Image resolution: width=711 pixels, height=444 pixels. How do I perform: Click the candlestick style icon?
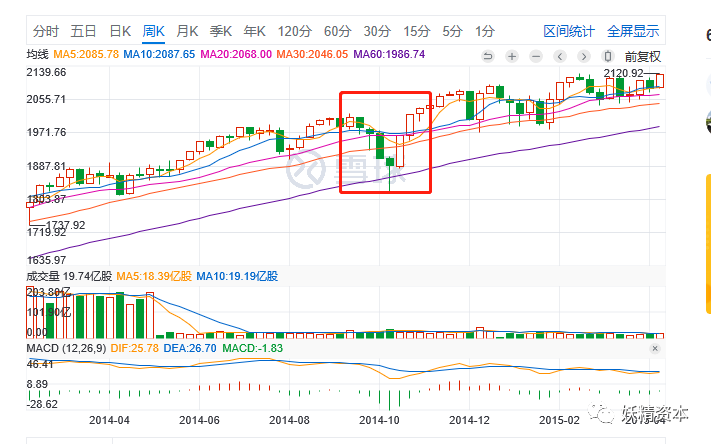pyautogui.click(x=606, y=56)
